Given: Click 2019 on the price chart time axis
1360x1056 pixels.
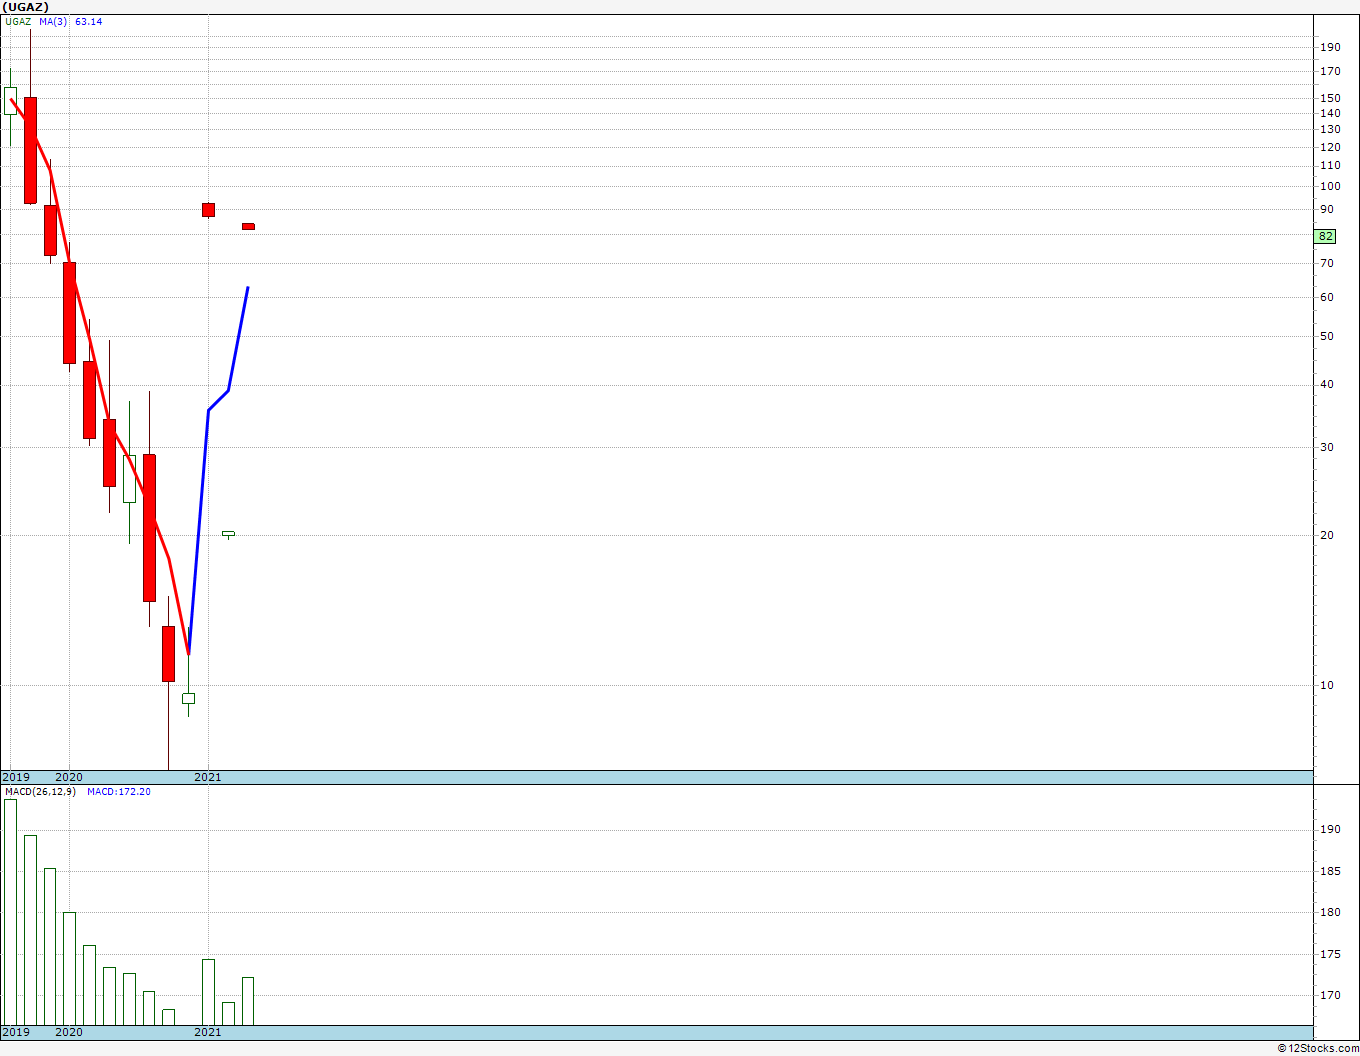Looking at the screenshot, I should [16, 777].
